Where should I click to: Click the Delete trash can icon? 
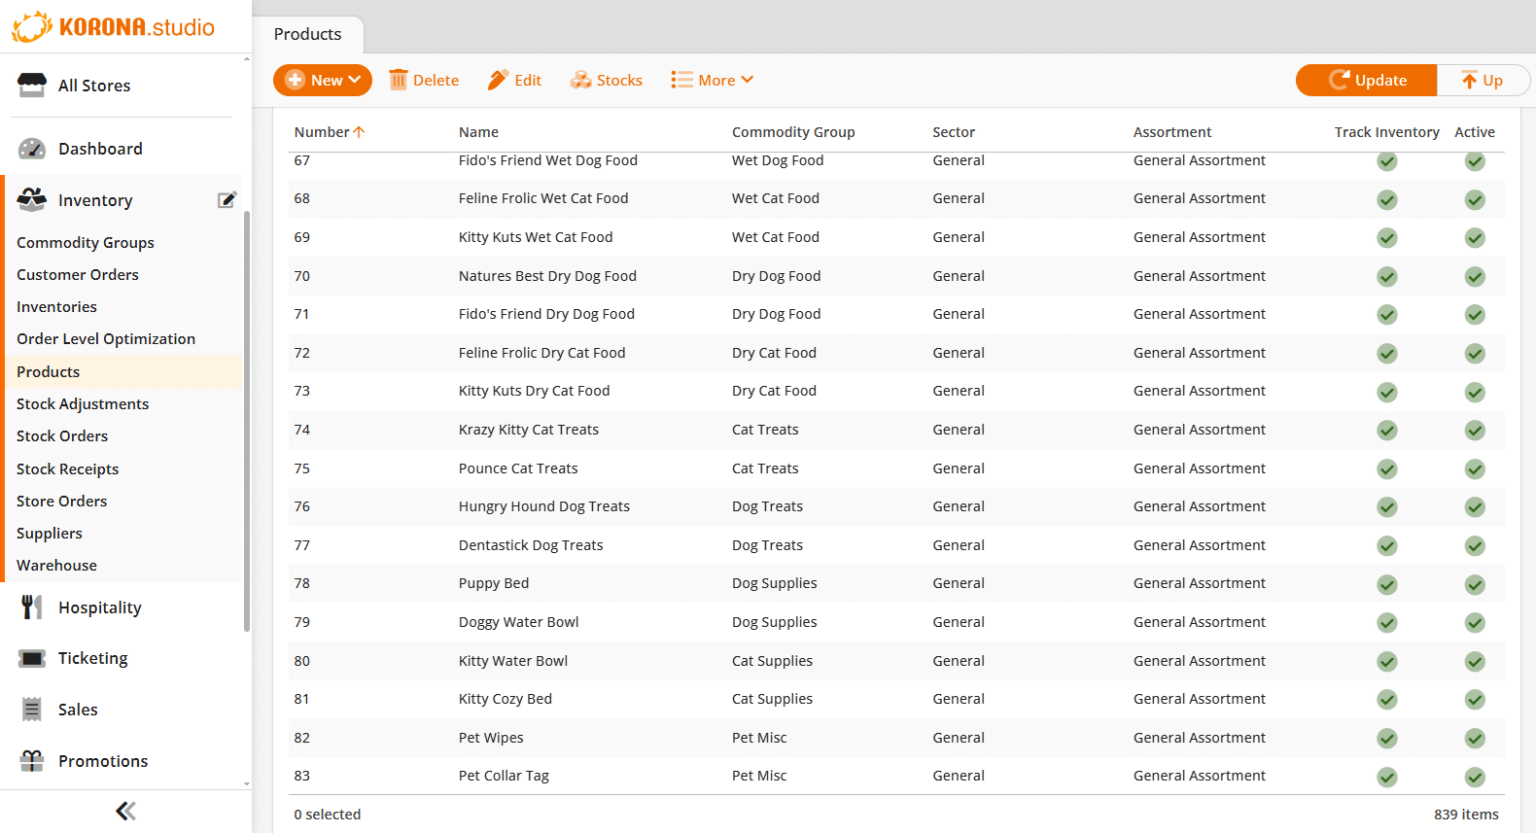pos(398,80)
